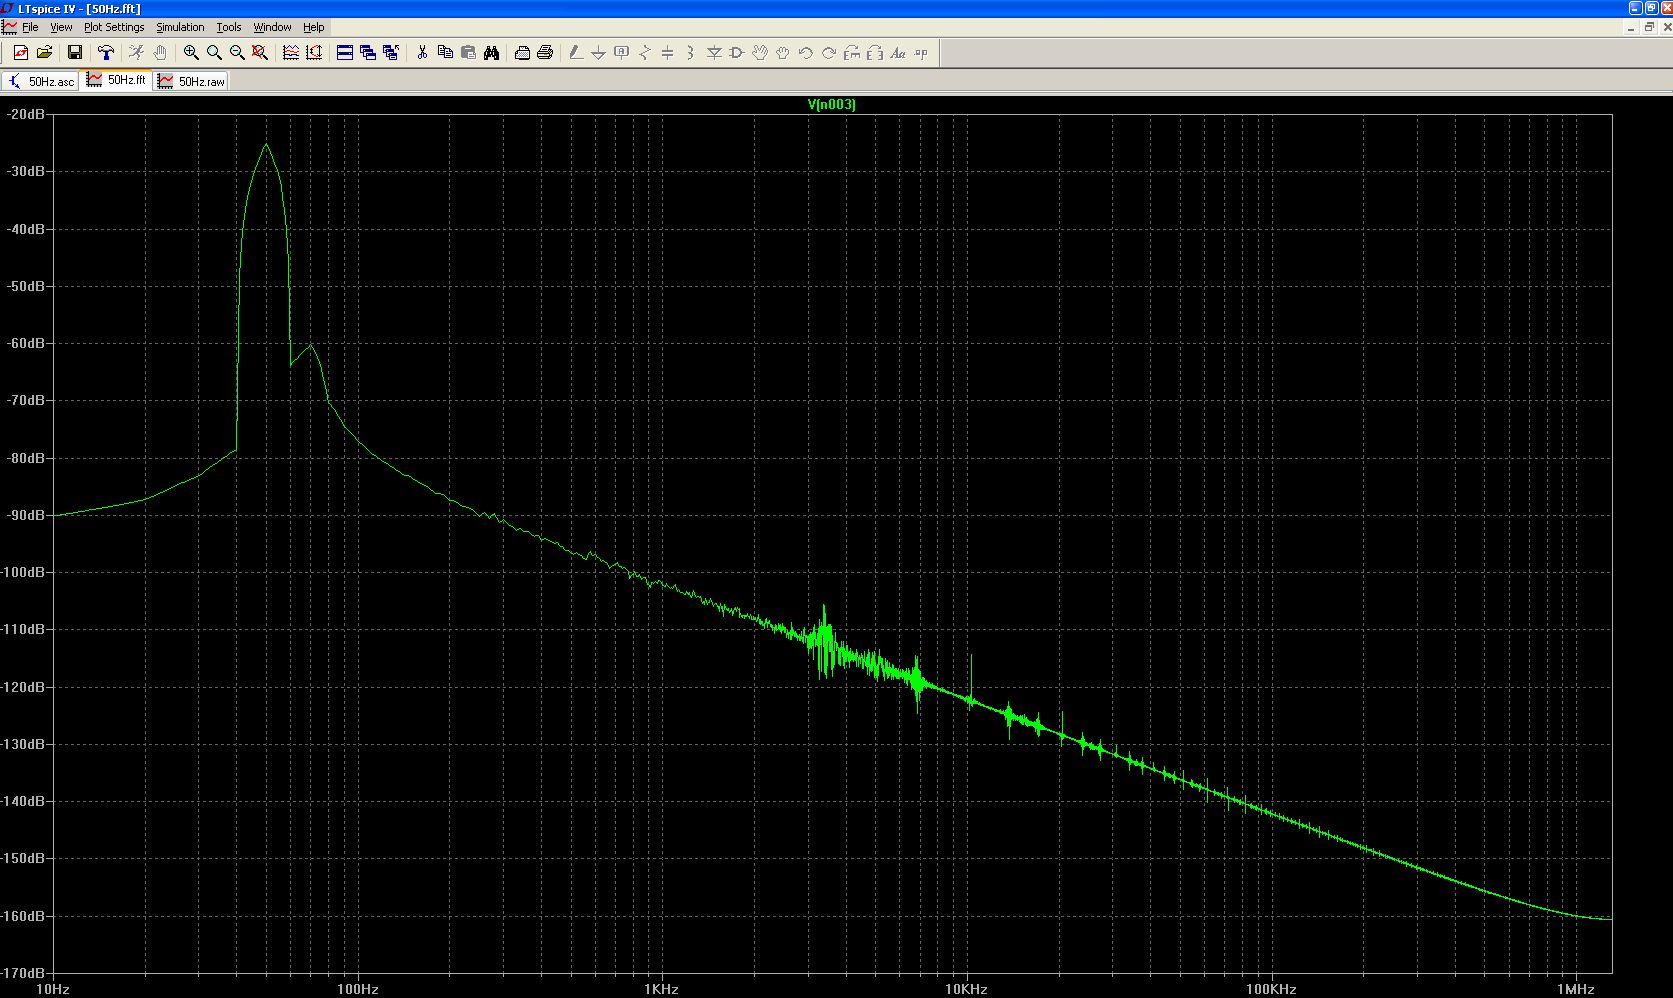Open the Simulation menu
The height and width of the screenshot is (998, 1673).
click(x=180, y=27)
